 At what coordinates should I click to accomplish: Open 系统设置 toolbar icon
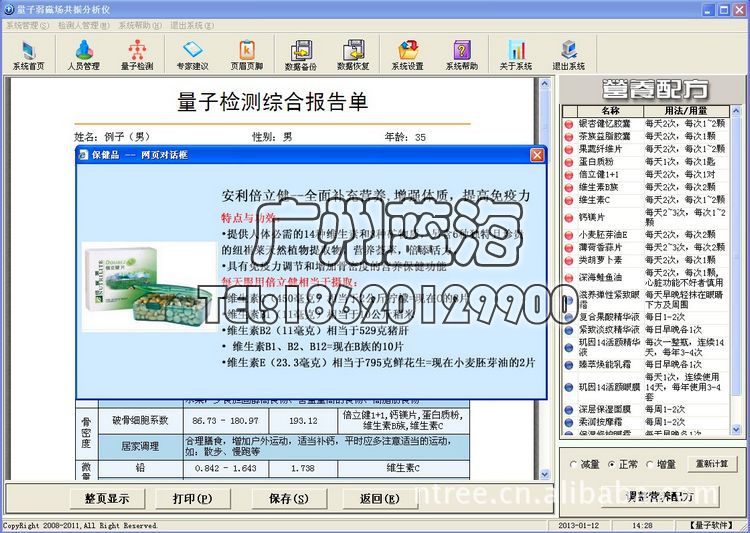coord(408,56)
